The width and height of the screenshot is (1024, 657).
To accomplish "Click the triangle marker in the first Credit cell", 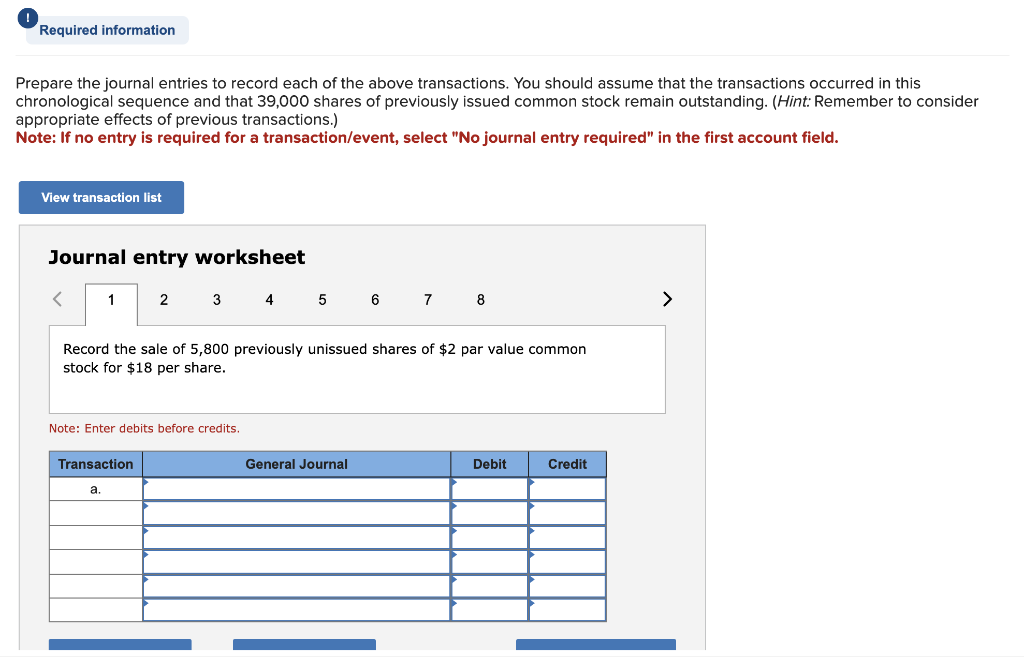I will (x=532, y=481).
